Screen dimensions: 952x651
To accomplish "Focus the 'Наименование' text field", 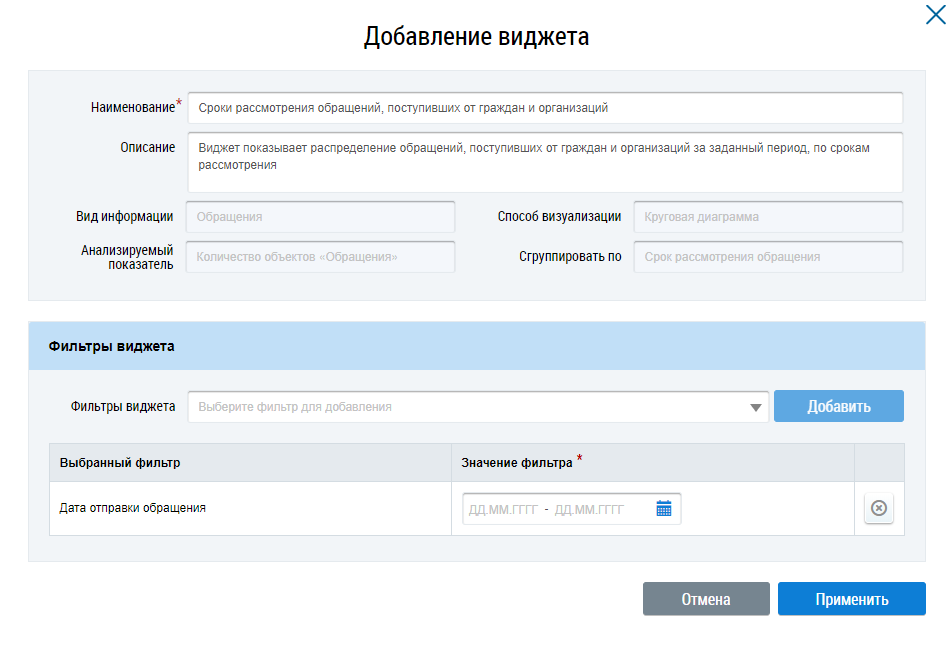I will click(544, 108).
